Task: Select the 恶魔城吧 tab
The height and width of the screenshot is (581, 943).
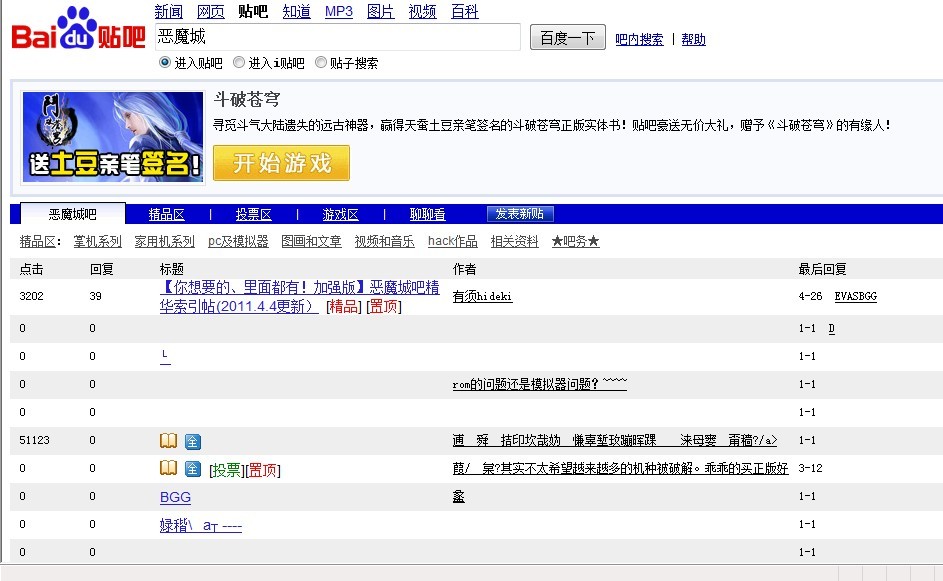Action: point(73,214)
